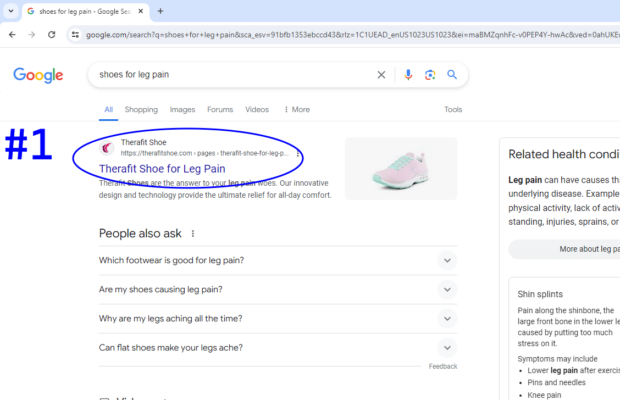620x400 pixels.
Task: Select the All results tab
Action: [x=108, y=109]
